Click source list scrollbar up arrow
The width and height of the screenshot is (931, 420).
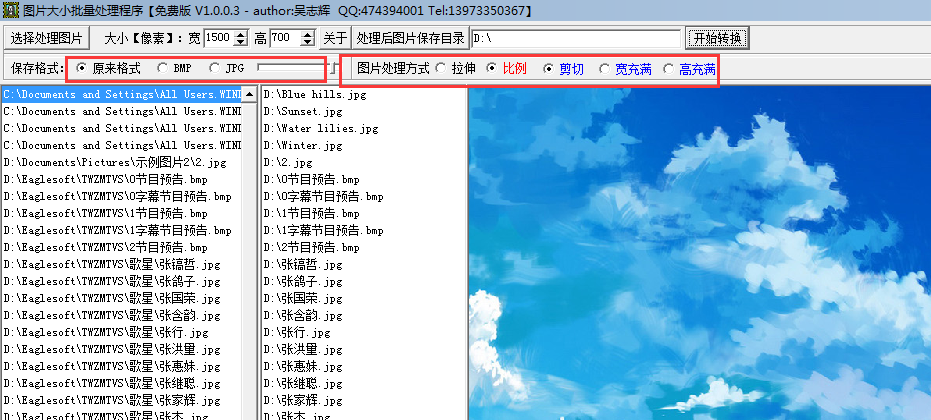point(250,94)
